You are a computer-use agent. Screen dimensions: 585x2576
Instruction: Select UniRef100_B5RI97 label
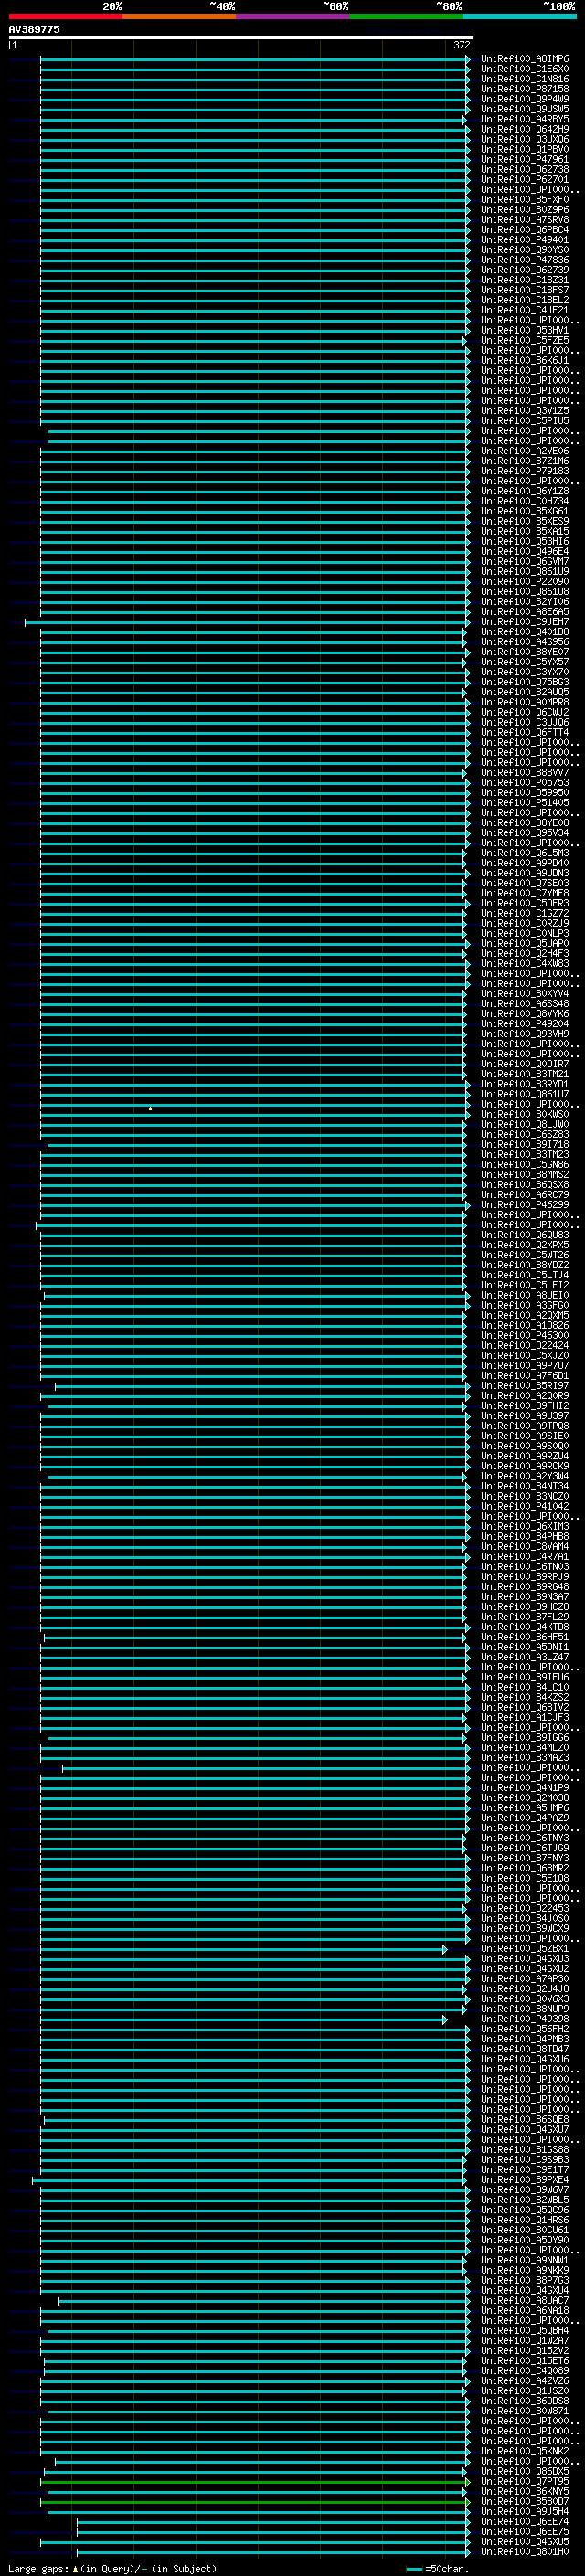click(524, 1386)
